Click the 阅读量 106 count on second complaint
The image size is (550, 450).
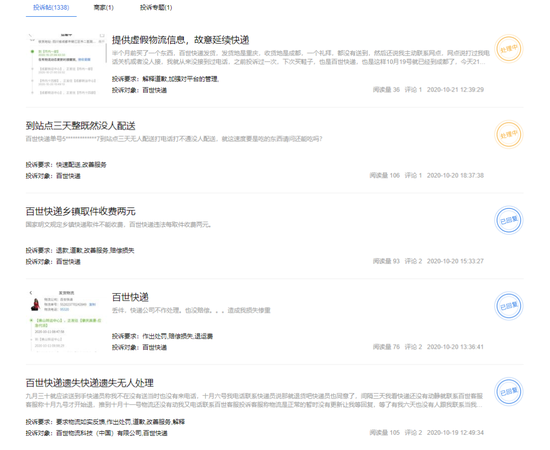pos(384,175)
